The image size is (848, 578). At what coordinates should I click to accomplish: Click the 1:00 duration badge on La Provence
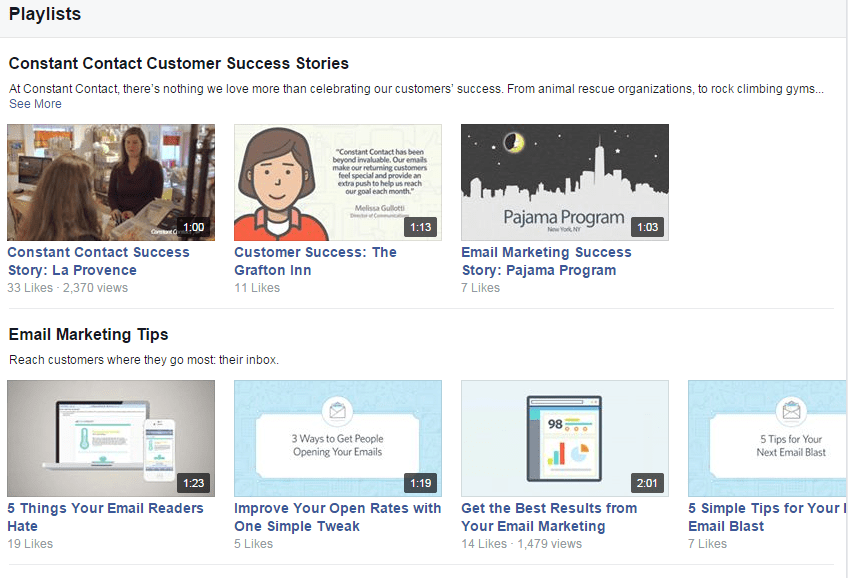(x=194, y=227)
